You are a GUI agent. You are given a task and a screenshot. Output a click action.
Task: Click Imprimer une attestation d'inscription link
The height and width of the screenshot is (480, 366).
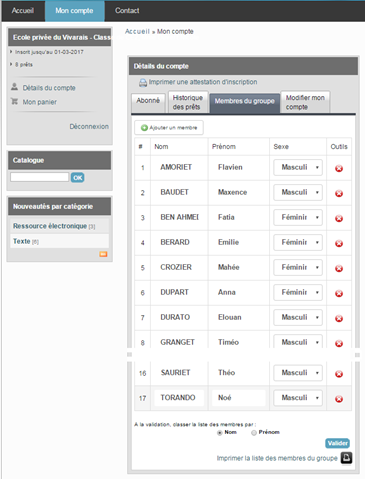click(x=203, y=82)
